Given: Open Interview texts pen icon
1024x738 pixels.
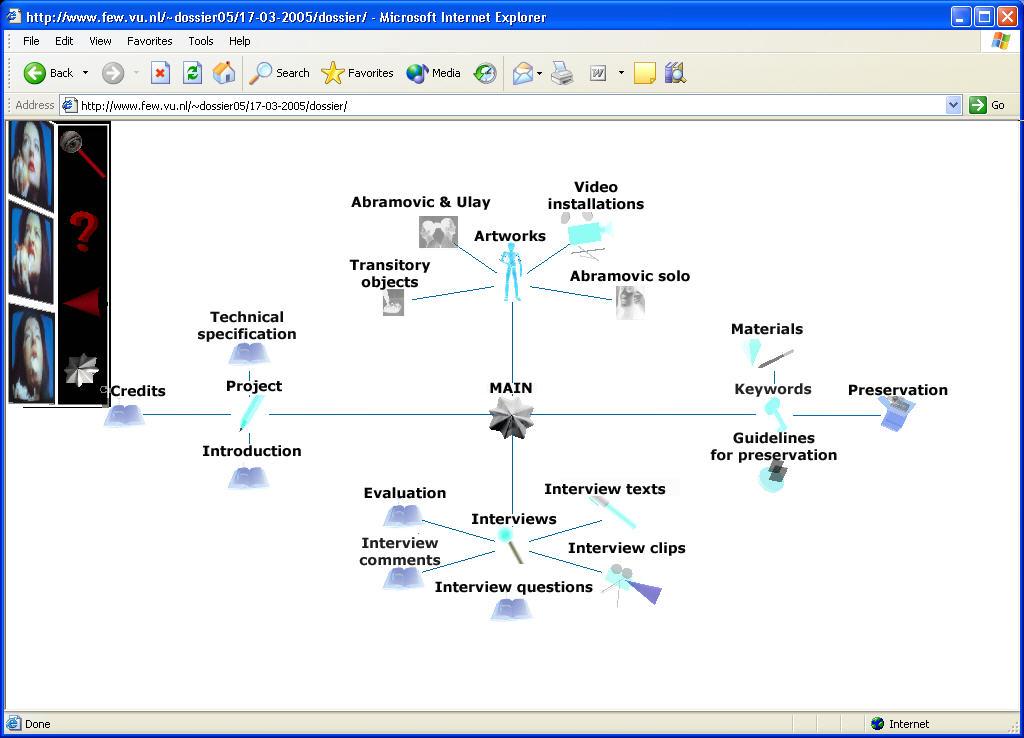Looking at the screenshot, I should click(x=613, y=512).
